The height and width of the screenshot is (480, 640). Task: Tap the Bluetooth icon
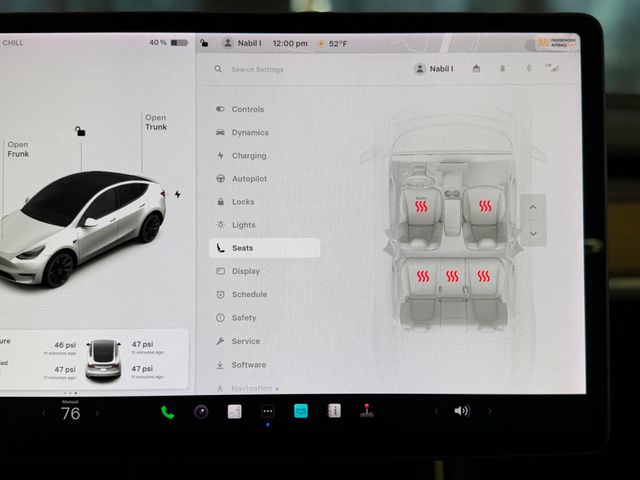(529, 69)
